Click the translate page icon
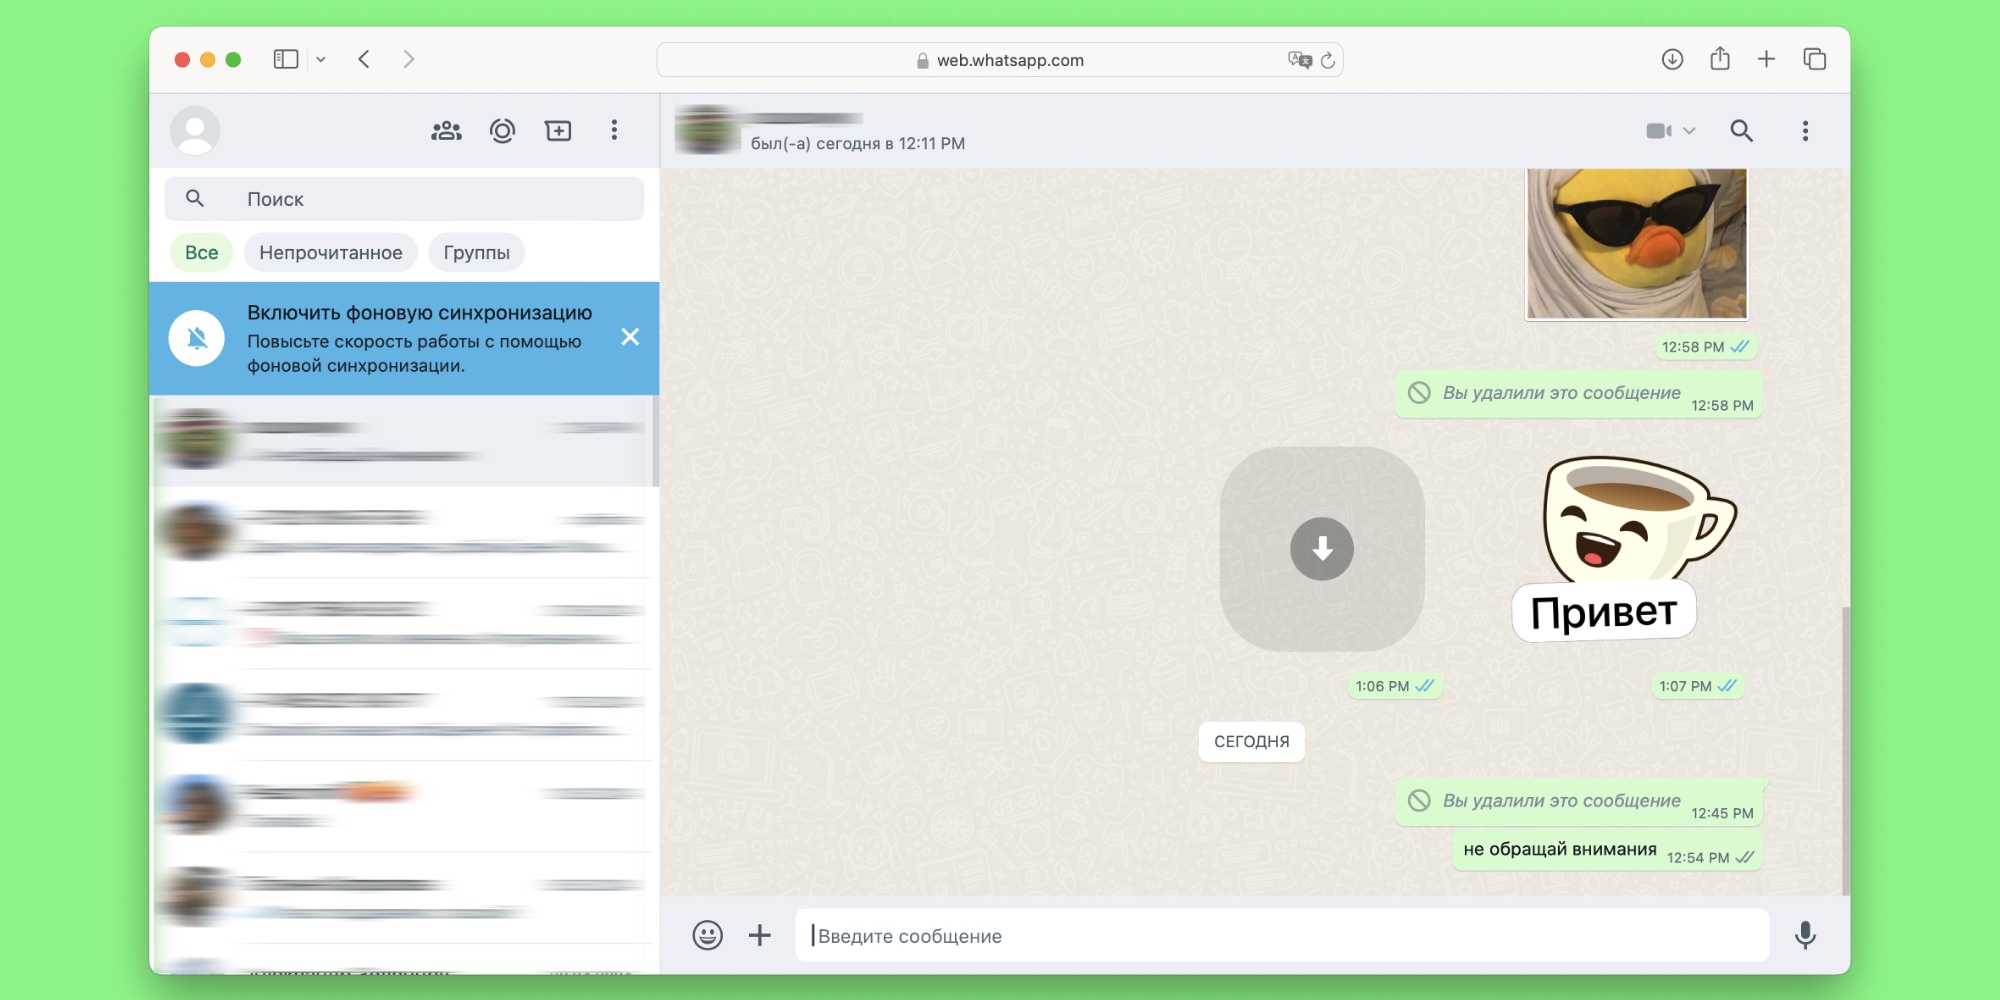 pos(1299,60)
